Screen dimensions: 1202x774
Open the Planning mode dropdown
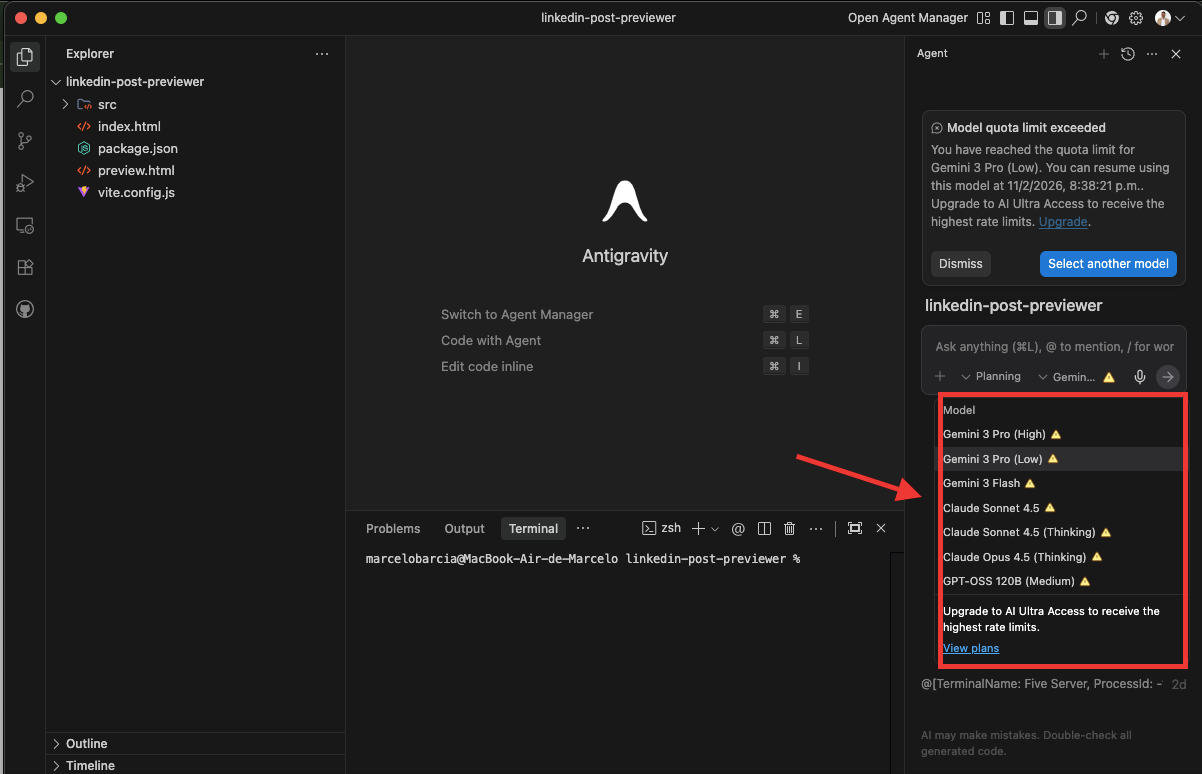[x=990, y=377]
